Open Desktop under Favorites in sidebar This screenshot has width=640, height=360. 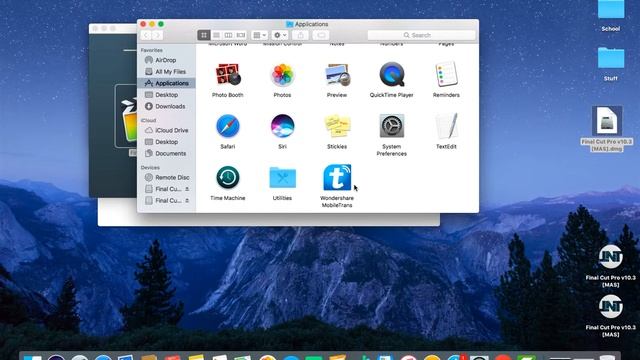[167, 95]
